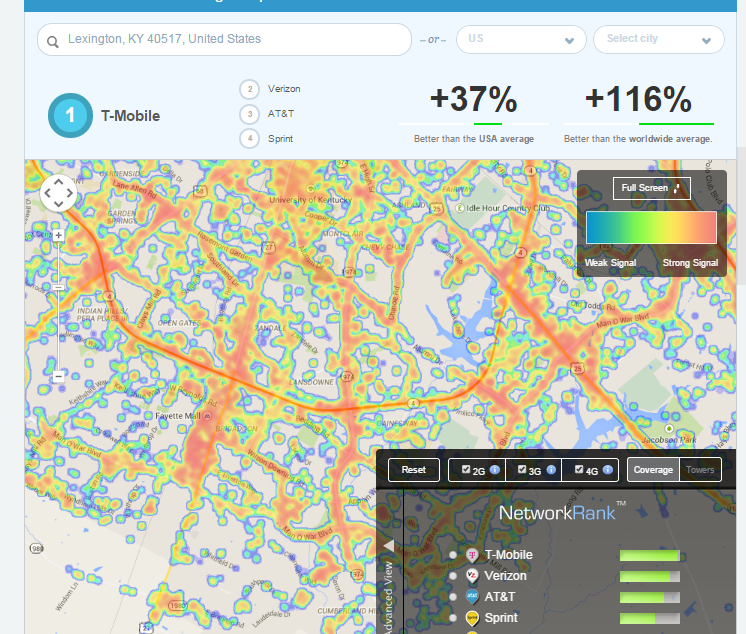
Task: Click the map pan navigation control
Action: (x=59, y=193)
